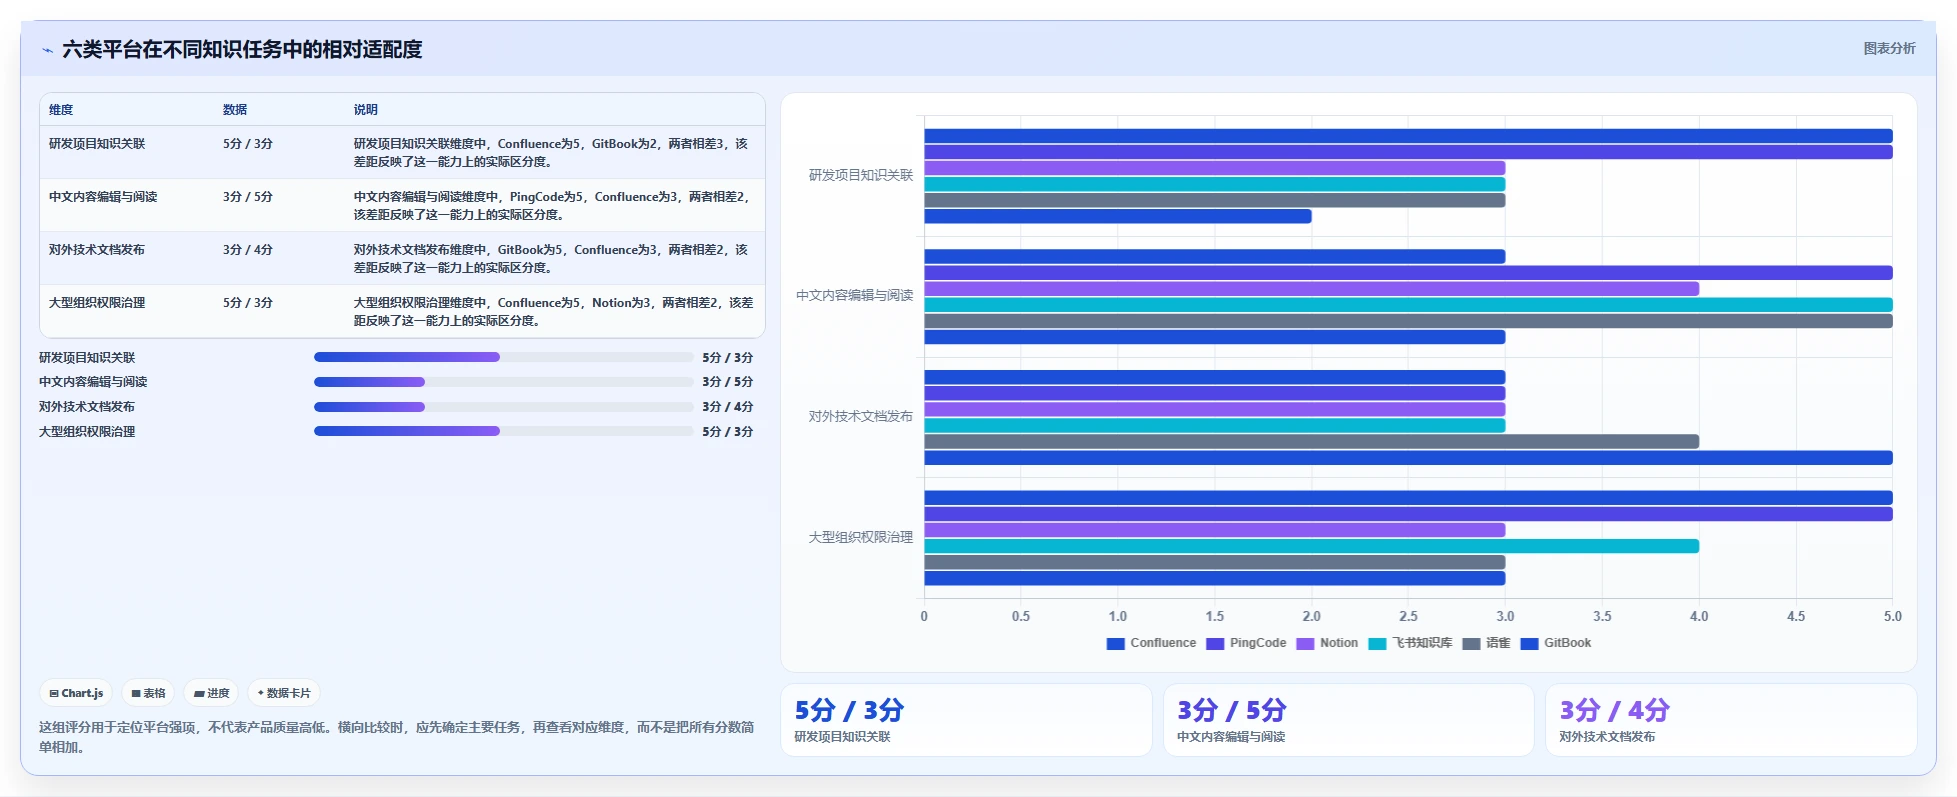
Task: Click the 进度 tag chip
Action: [x=211, y=693]
